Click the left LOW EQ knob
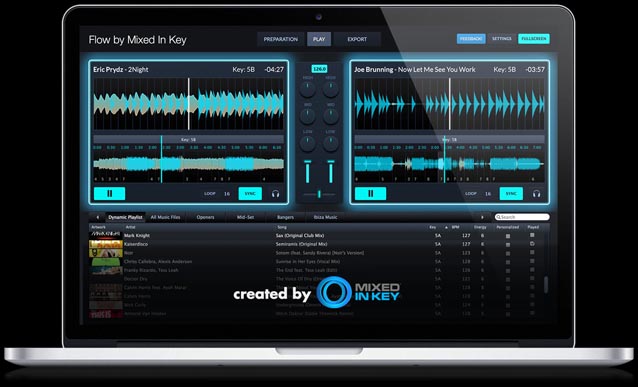 tap(308, 143)
